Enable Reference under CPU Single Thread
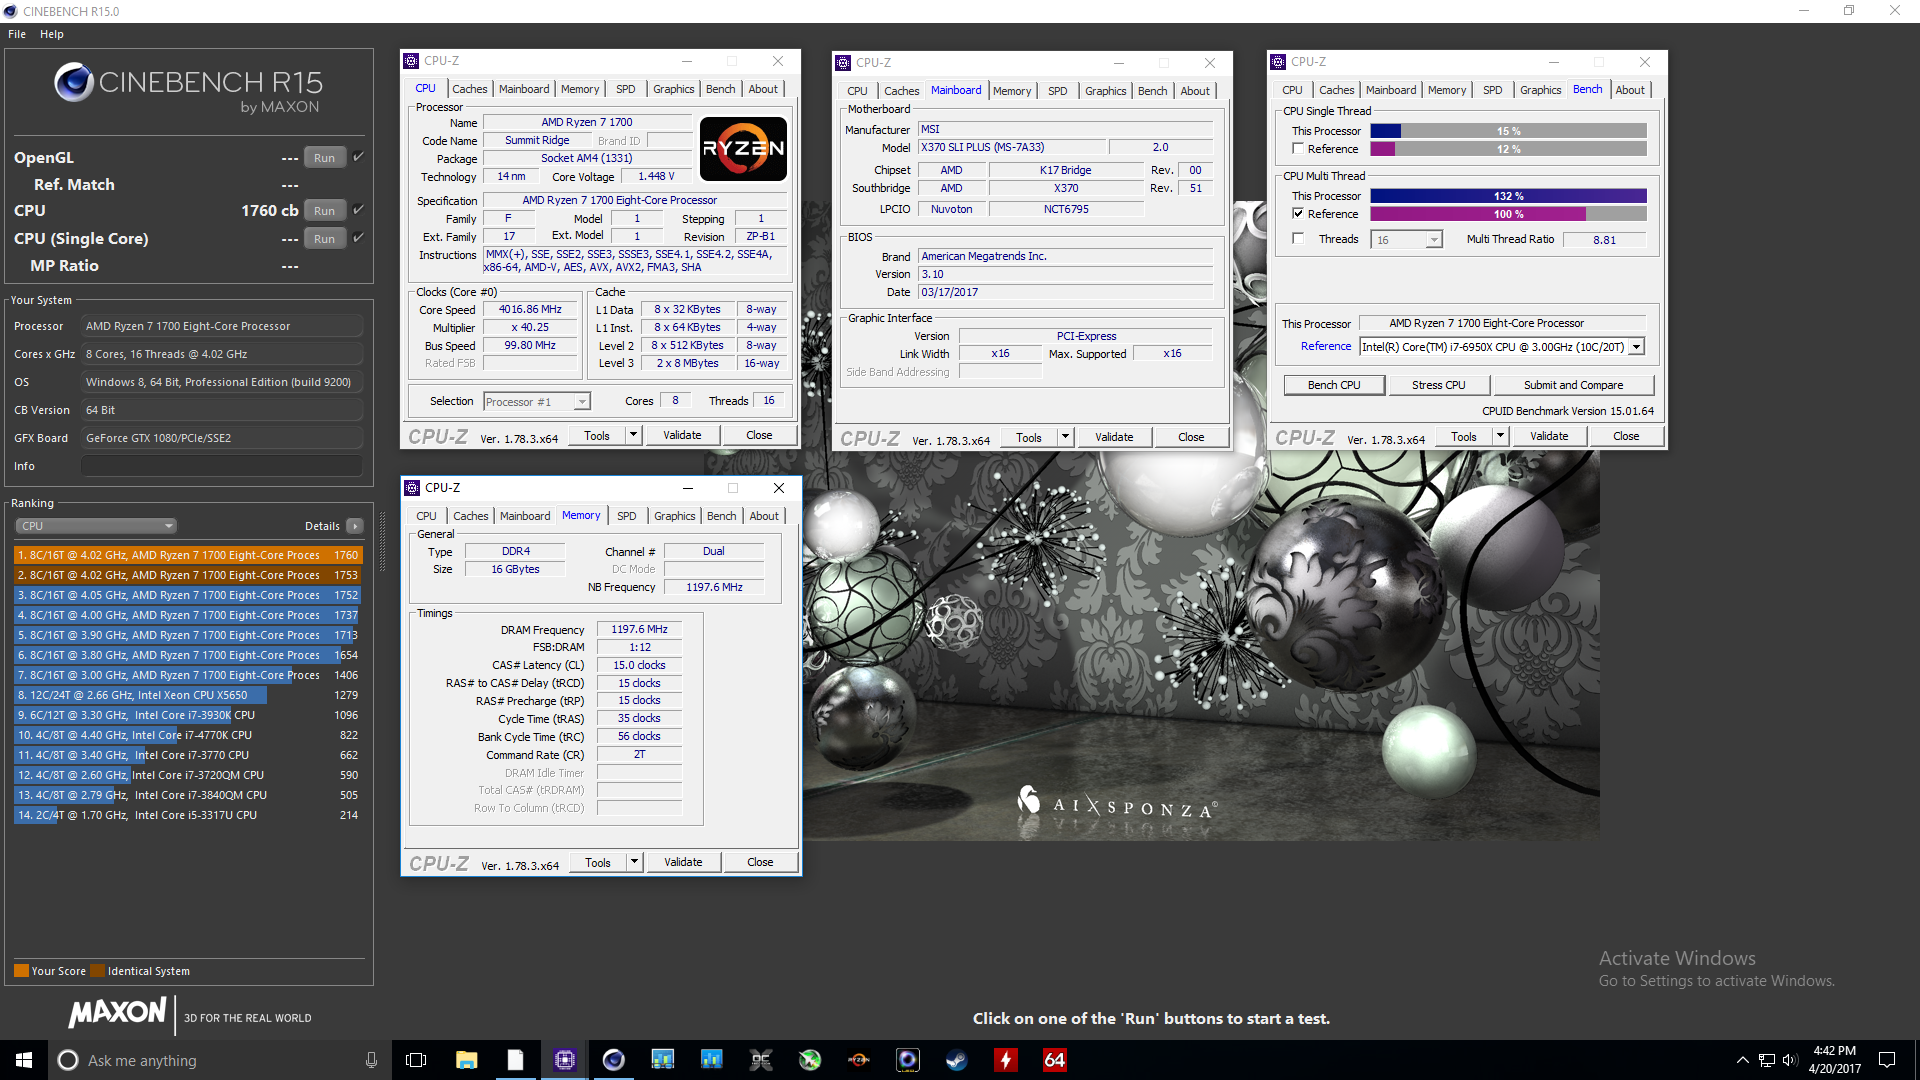Image resolution: width=1920 pixels, height=1080 pixels. (1298, 149)
